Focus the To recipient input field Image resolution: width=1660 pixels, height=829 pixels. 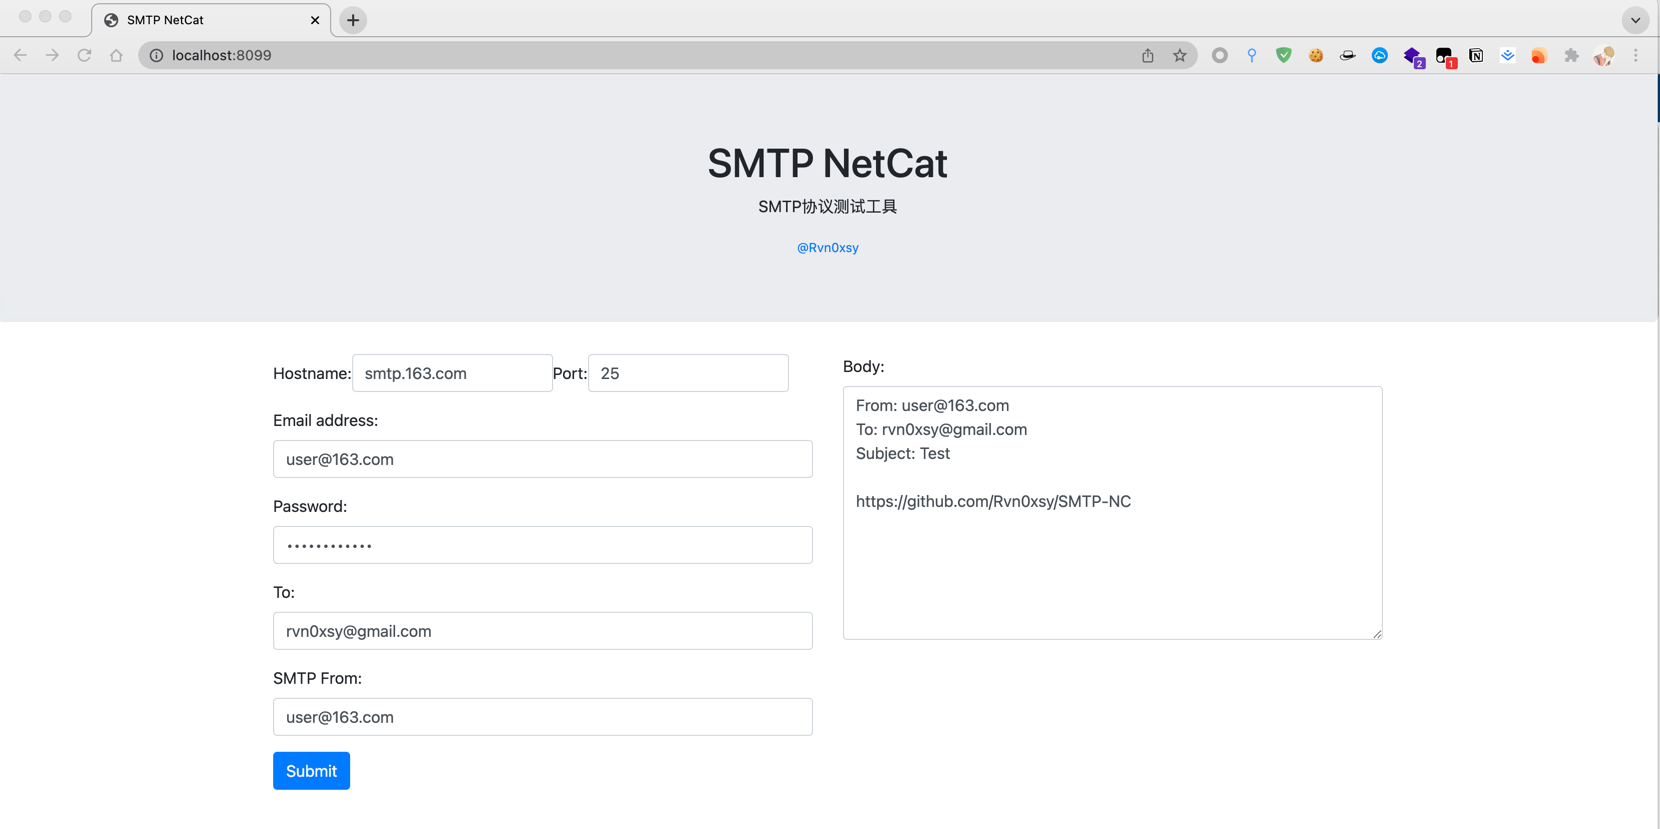(543, 631)
